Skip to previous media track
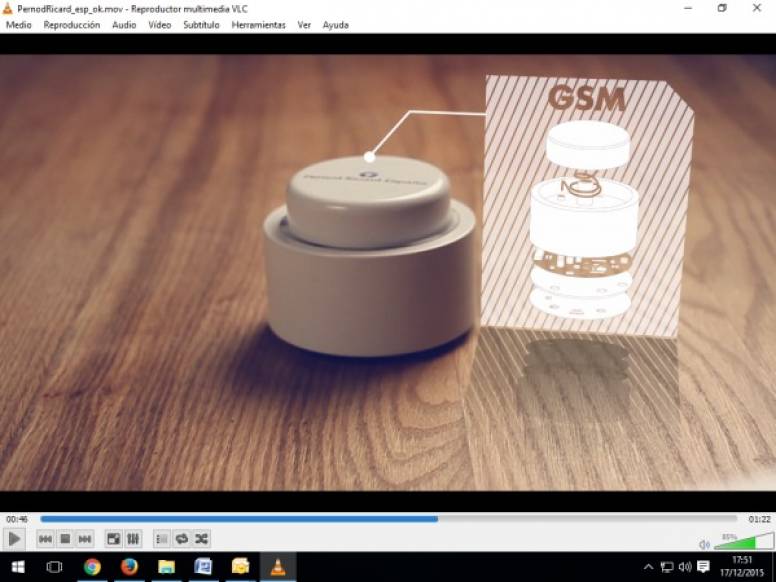 [x=45, y=539]
